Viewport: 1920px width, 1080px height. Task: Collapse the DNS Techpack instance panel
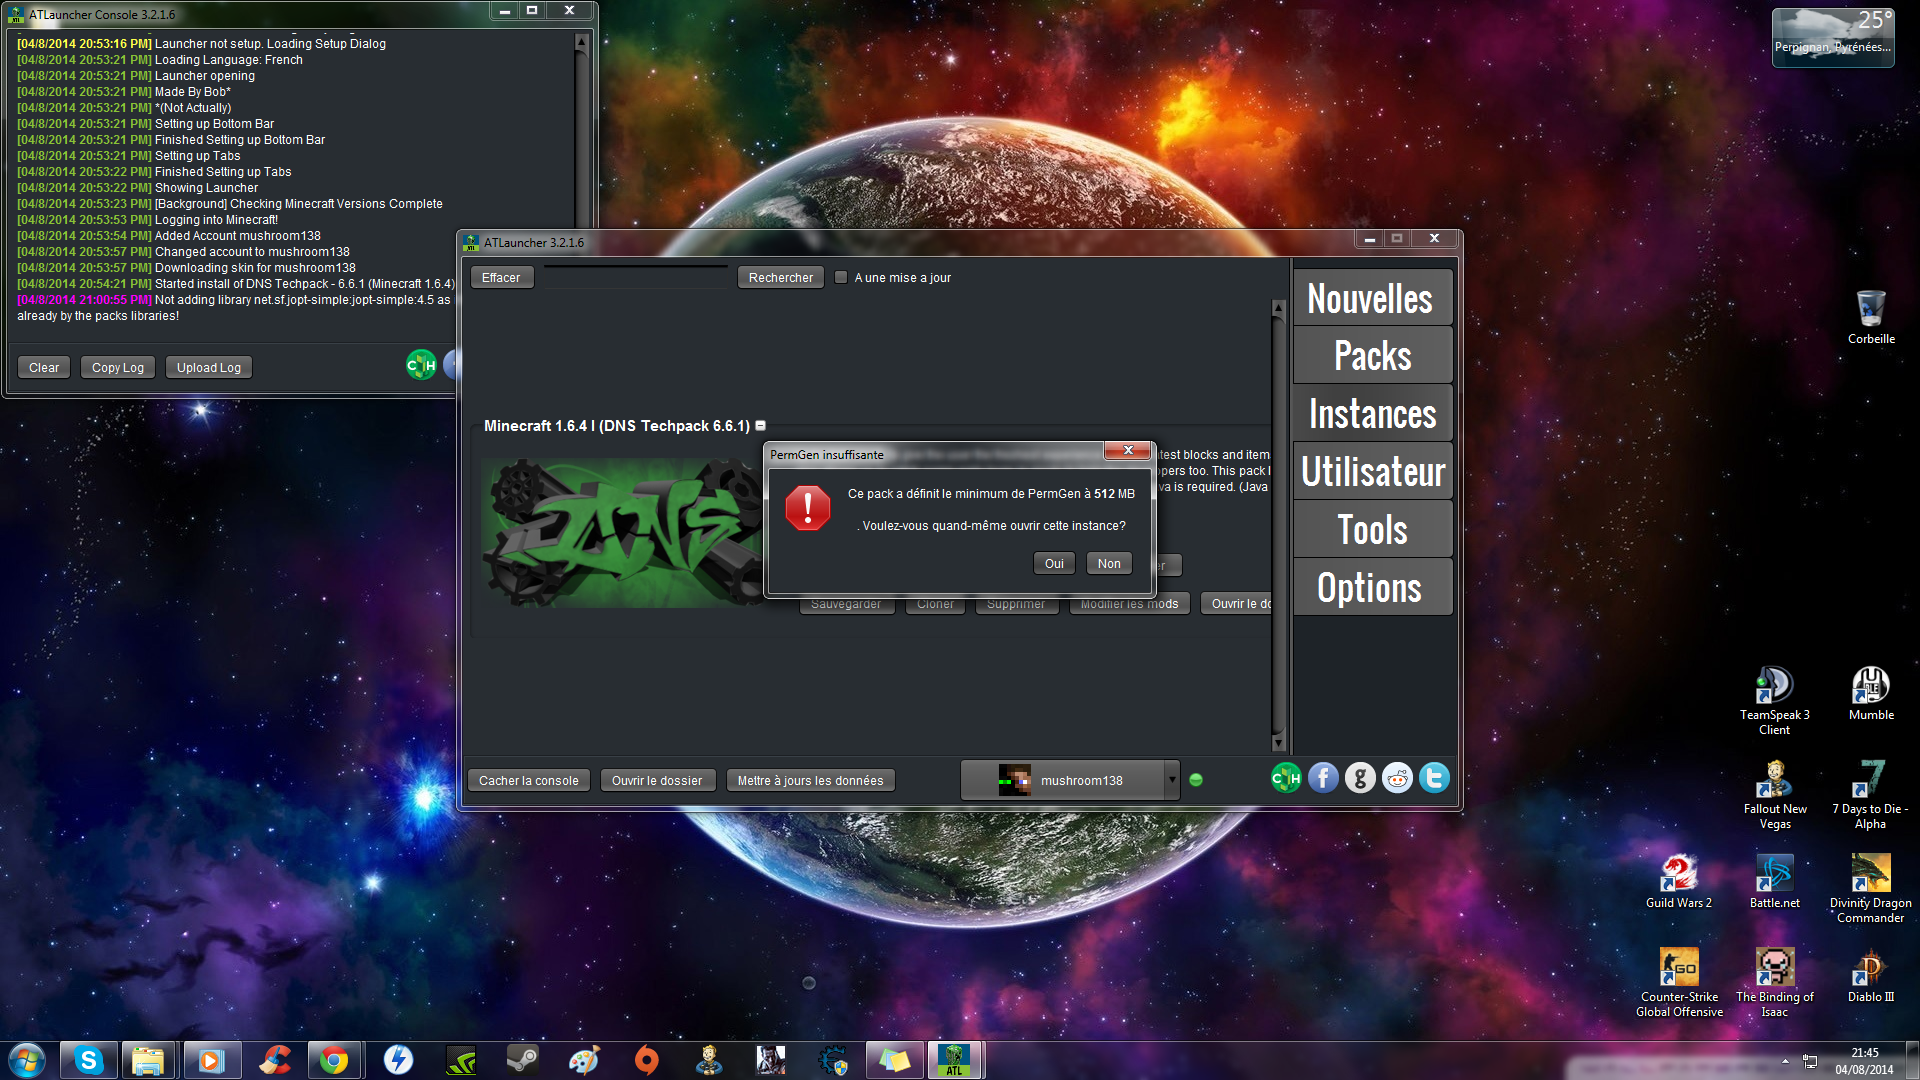(x=760, y=426)
